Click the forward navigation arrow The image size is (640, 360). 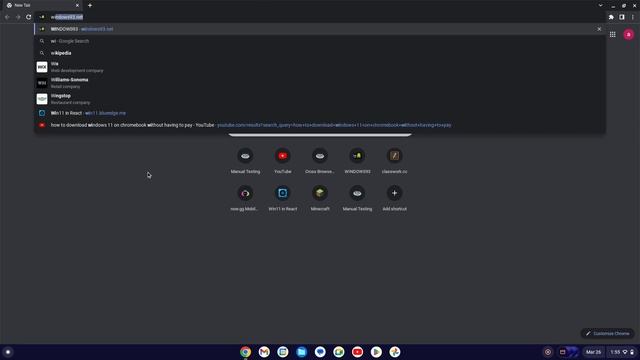(x=18, y=17)
